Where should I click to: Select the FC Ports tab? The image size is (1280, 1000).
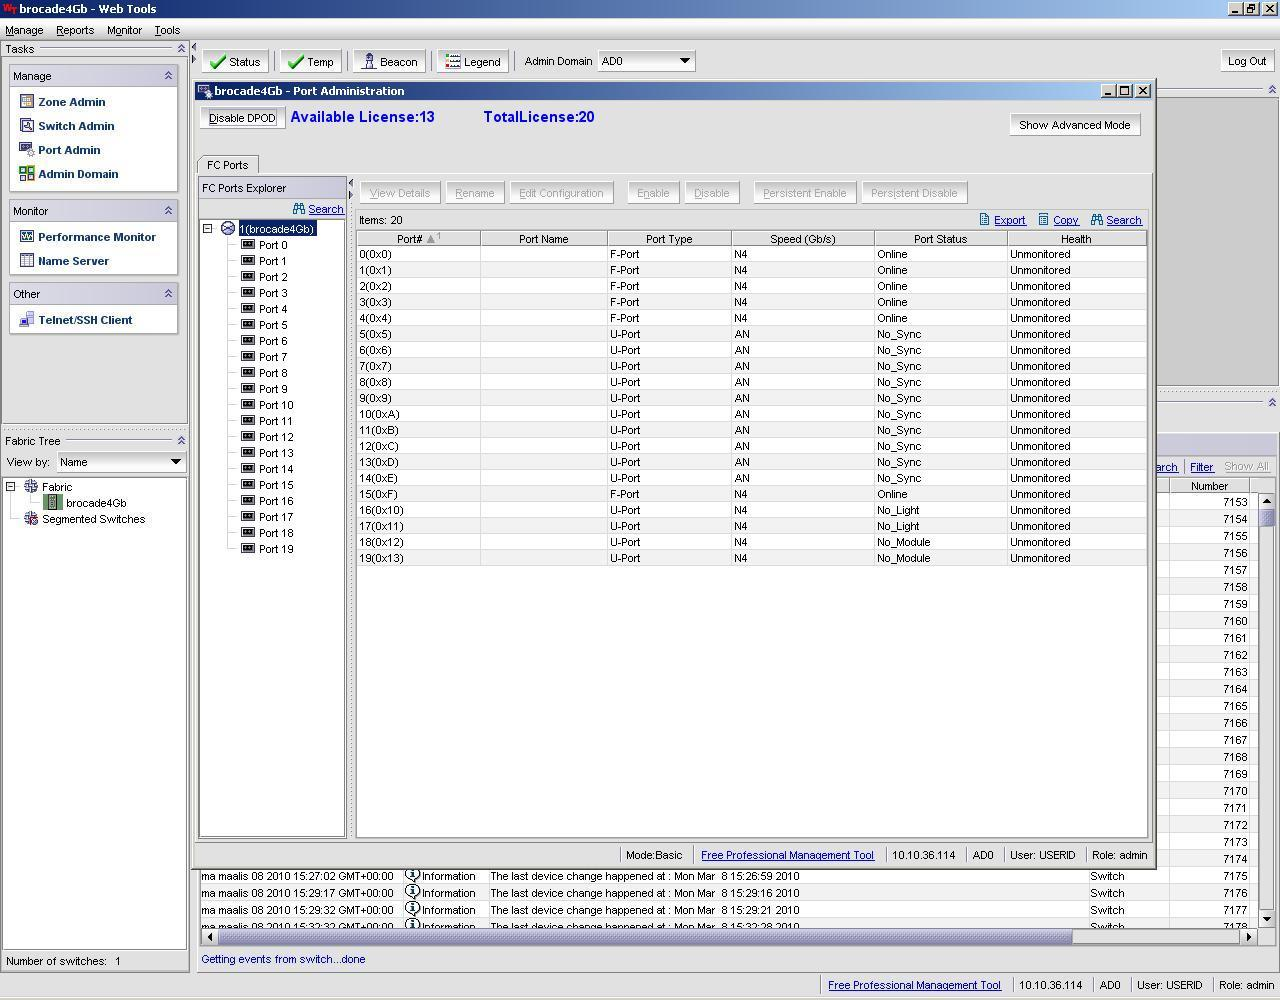tap(228, 165)
